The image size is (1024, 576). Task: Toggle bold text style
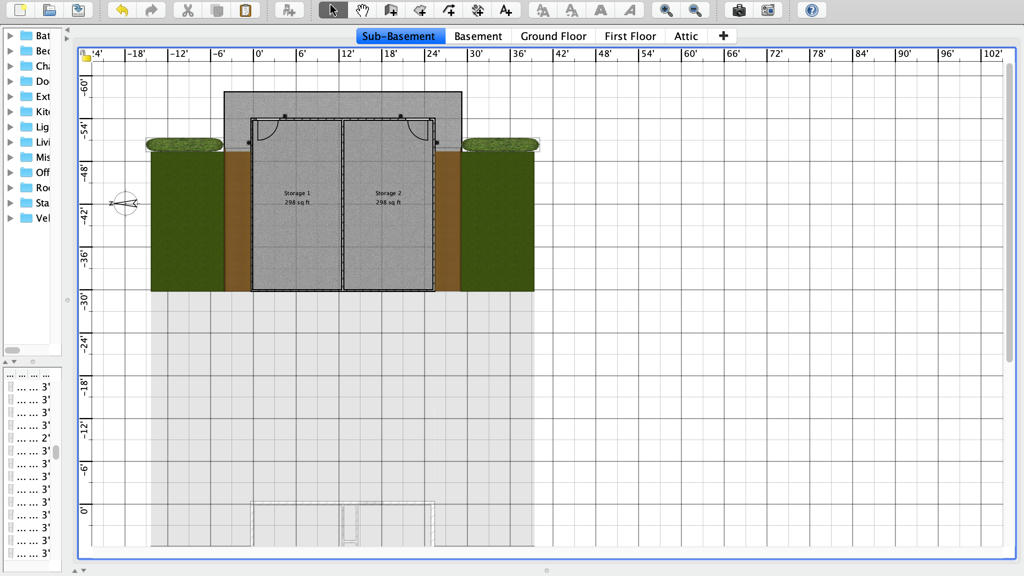[600, 10]
